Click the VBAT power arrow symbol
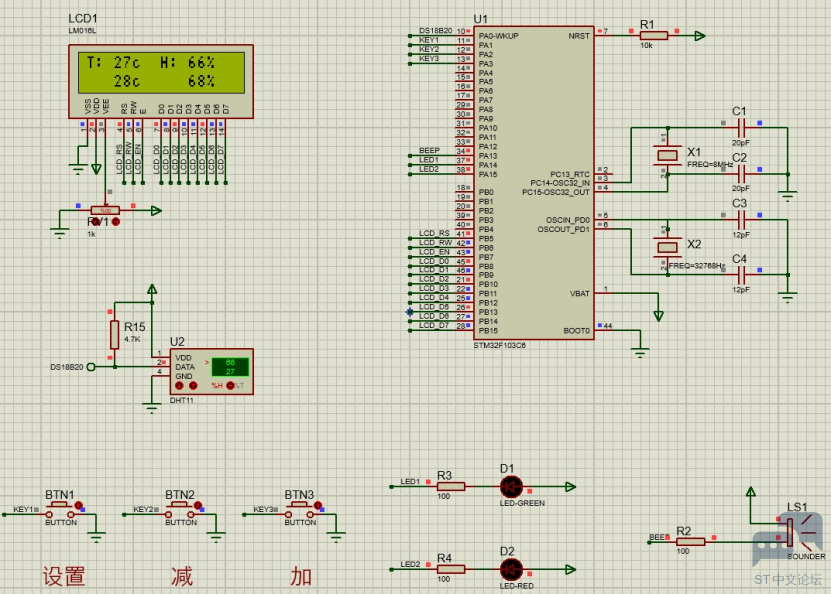Screen dimensions: 831x595 (658, 316)
